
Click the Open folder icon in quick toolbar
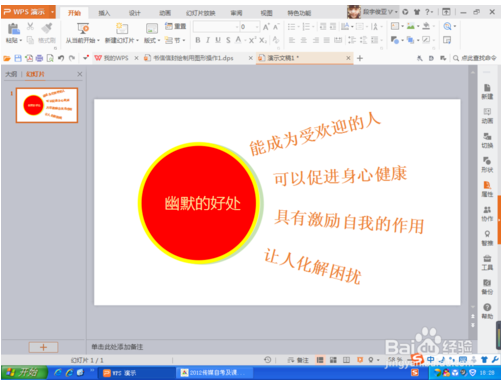[7, 58]
